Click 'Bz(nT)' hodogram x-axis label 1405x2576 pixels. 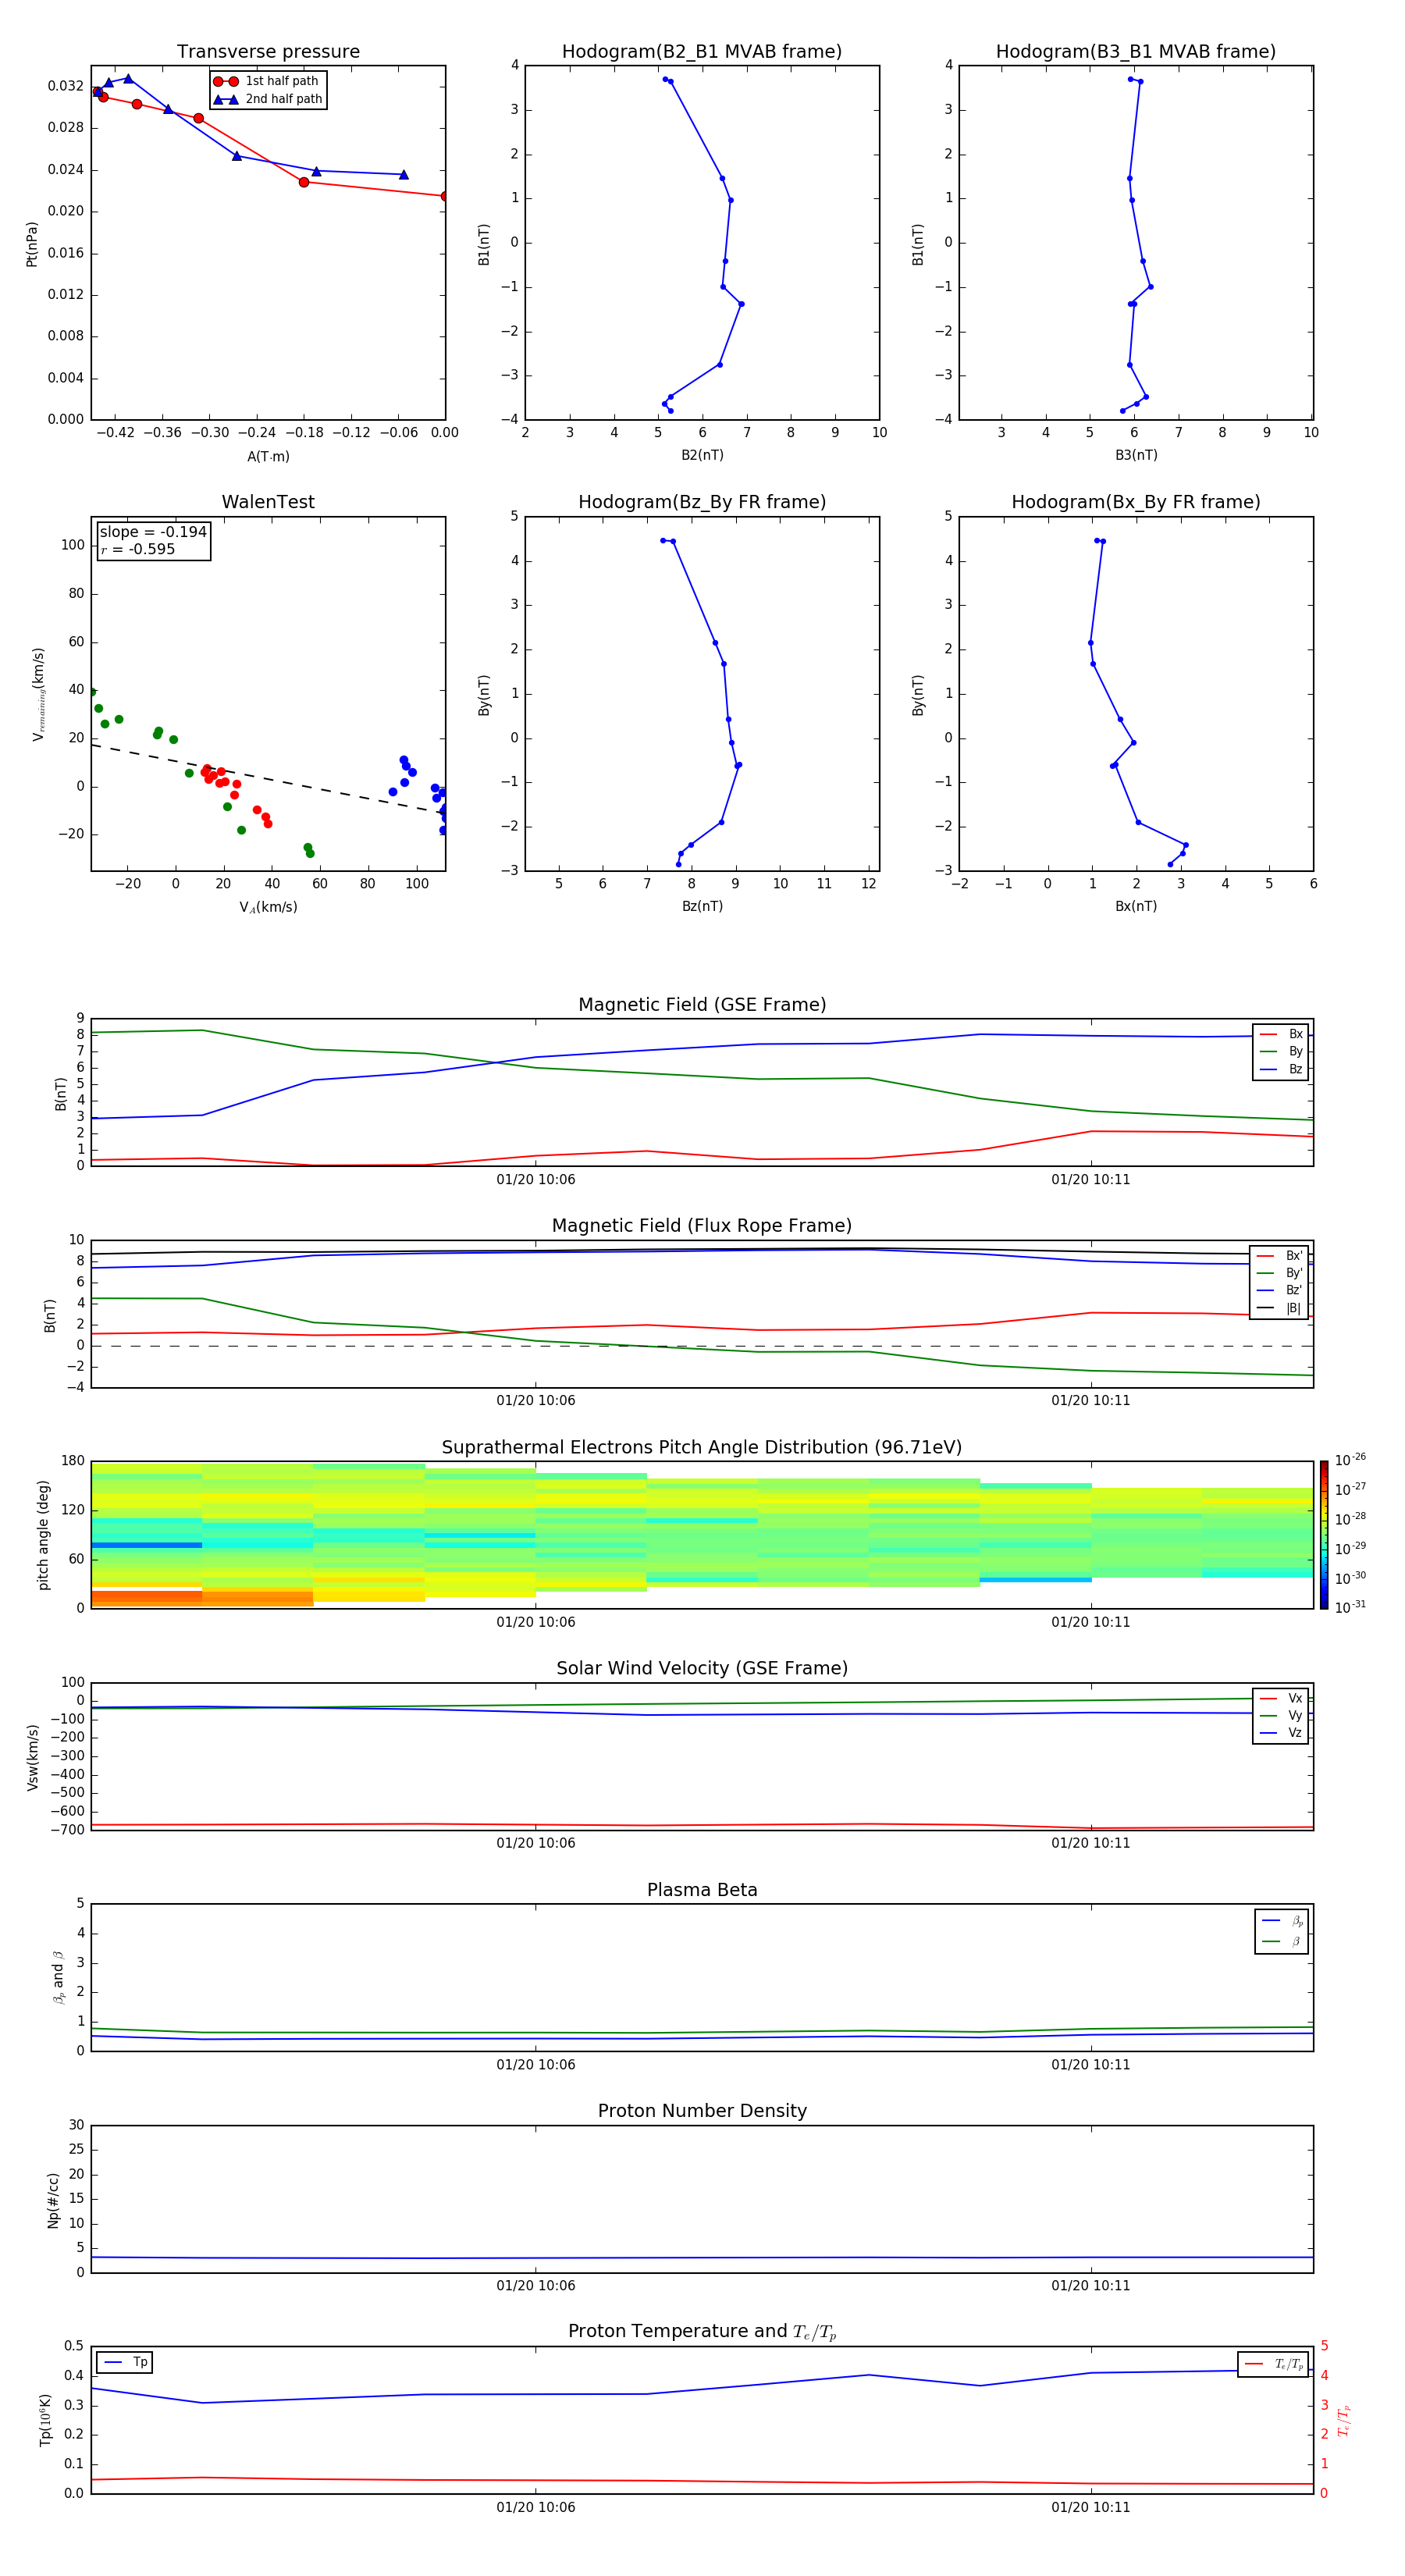702,906
